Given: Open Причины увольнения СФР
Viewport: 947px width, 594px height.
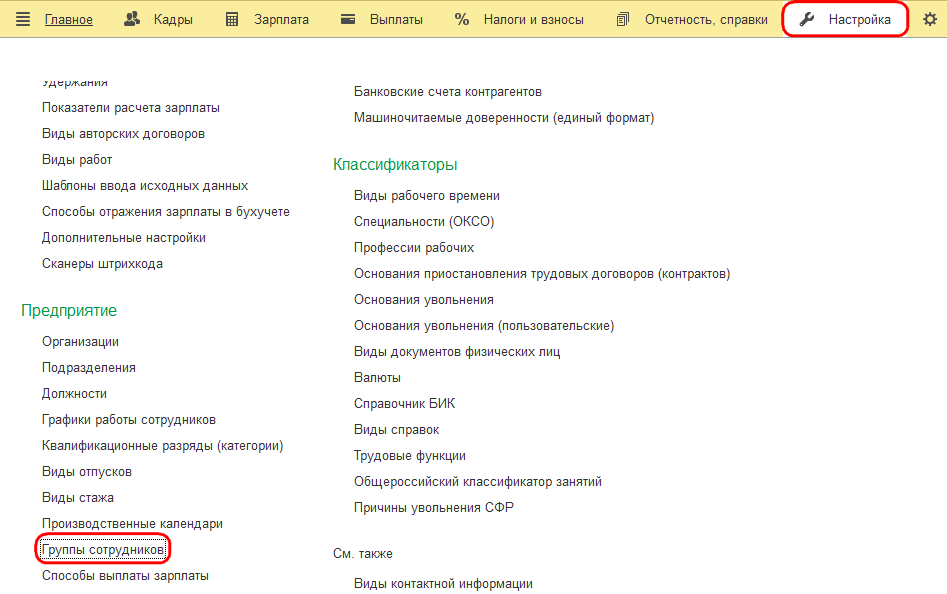Looking at the screenshot, I should pyautogui.click(x=434, y=508).
